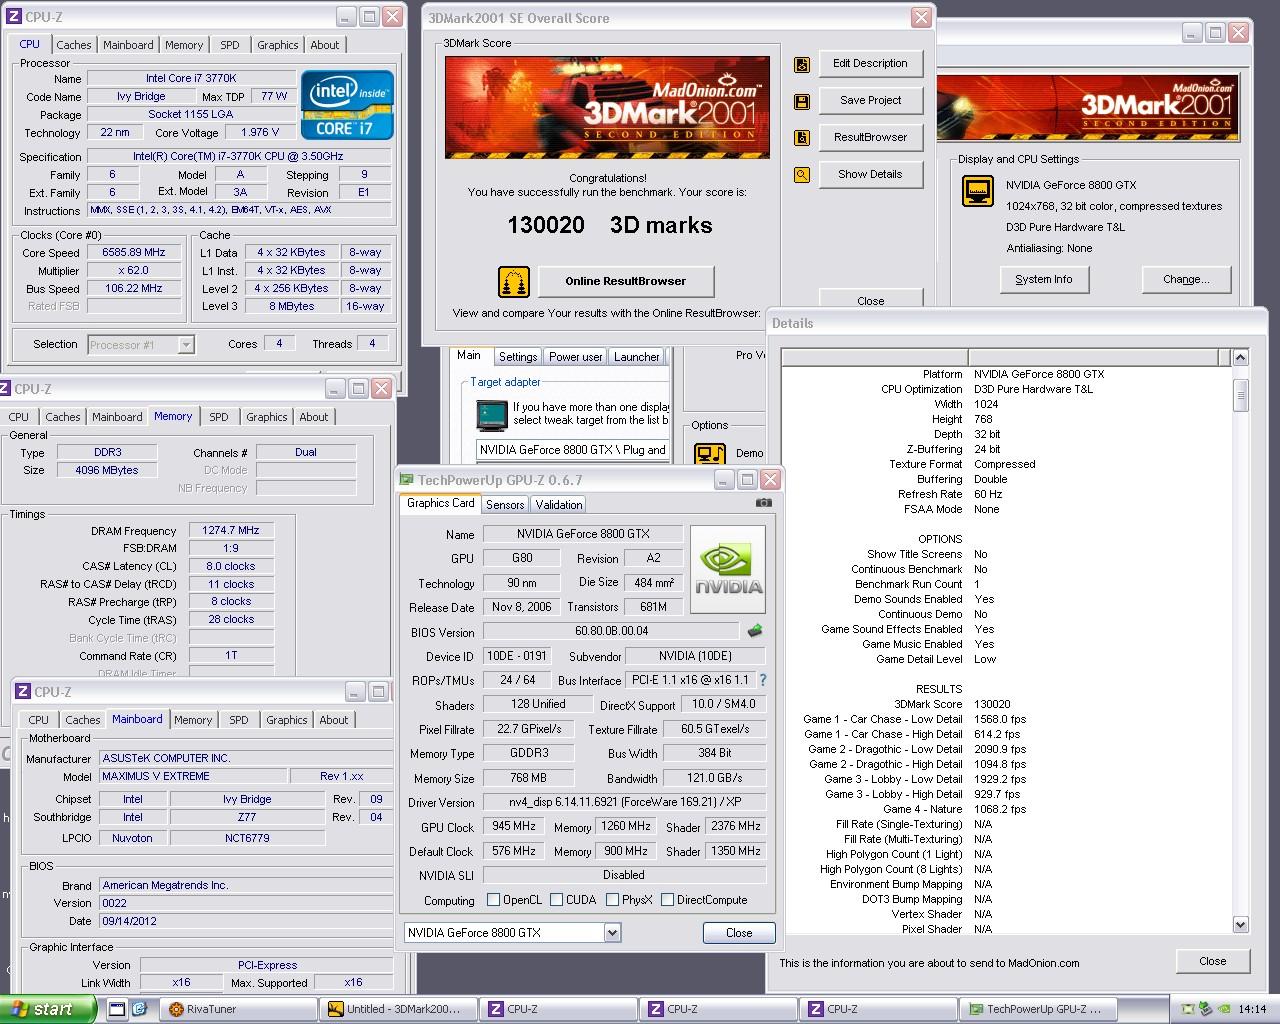1280x1024 pixels.
Task: Click floppy icon beside Save Project
Action: click(801, 101)
